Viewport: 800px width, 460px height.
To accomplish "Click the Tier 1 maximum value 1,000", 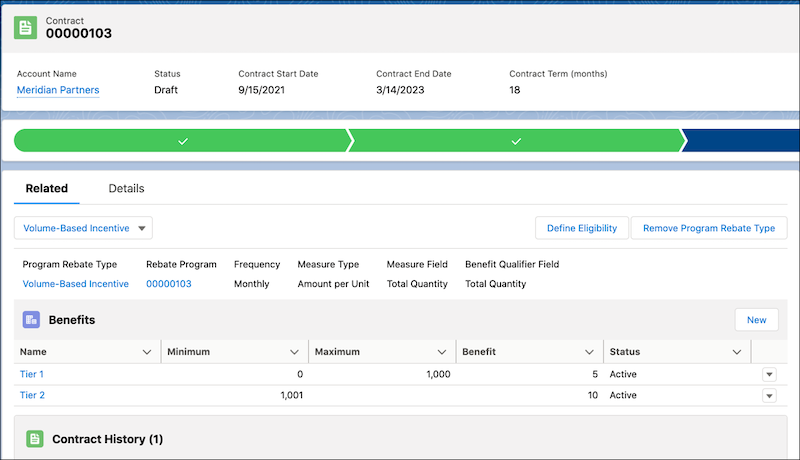I will pyautogui.click(x=438, y=374).
